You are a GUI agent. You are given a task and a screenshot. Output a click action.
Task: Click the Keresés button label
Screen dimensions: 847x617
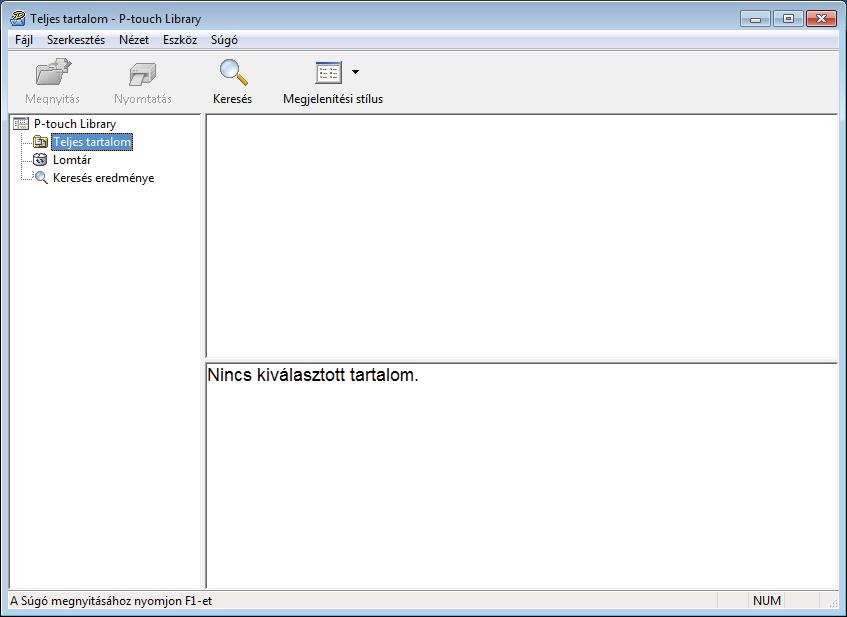(x=232, y=99)
